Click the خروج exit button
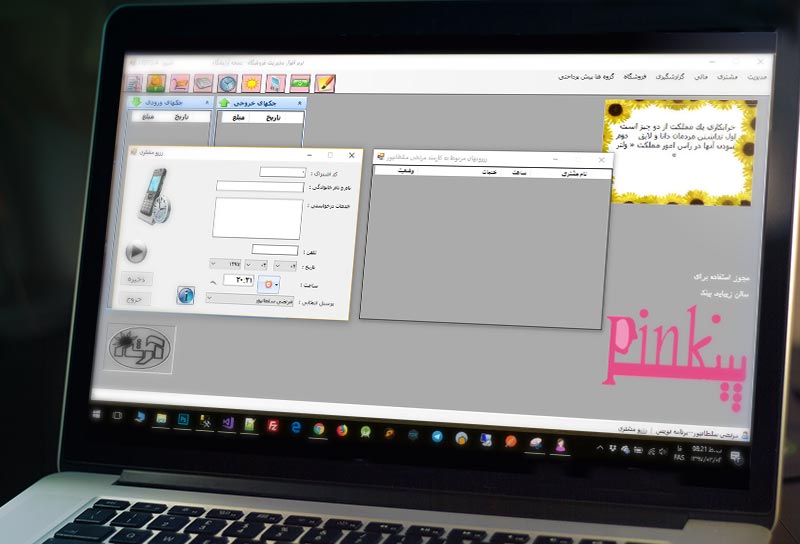This screenshot has width=800, height=544. pyautogui.click(x=135, y=299)
